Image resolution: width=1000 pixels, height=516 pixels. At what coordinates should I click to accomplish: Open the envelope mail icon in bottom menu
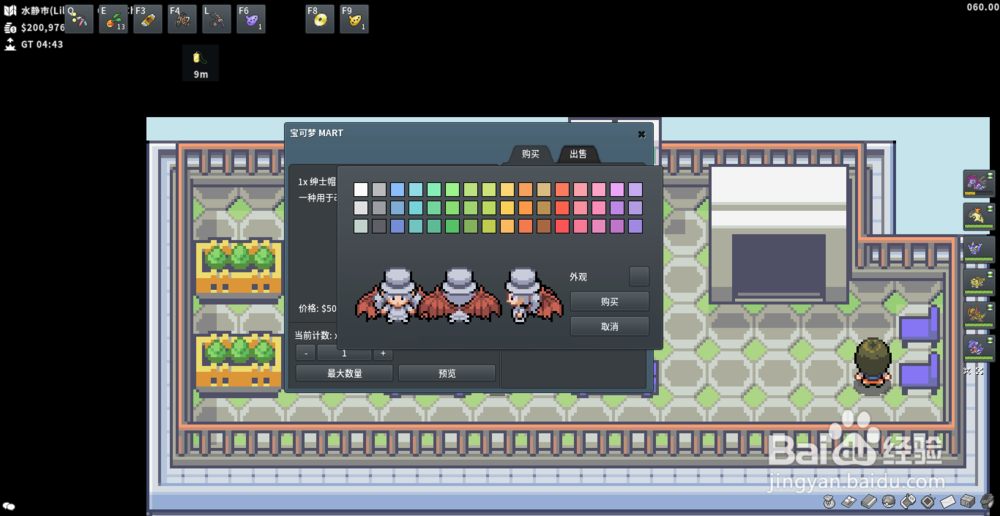tap(948, 501)
